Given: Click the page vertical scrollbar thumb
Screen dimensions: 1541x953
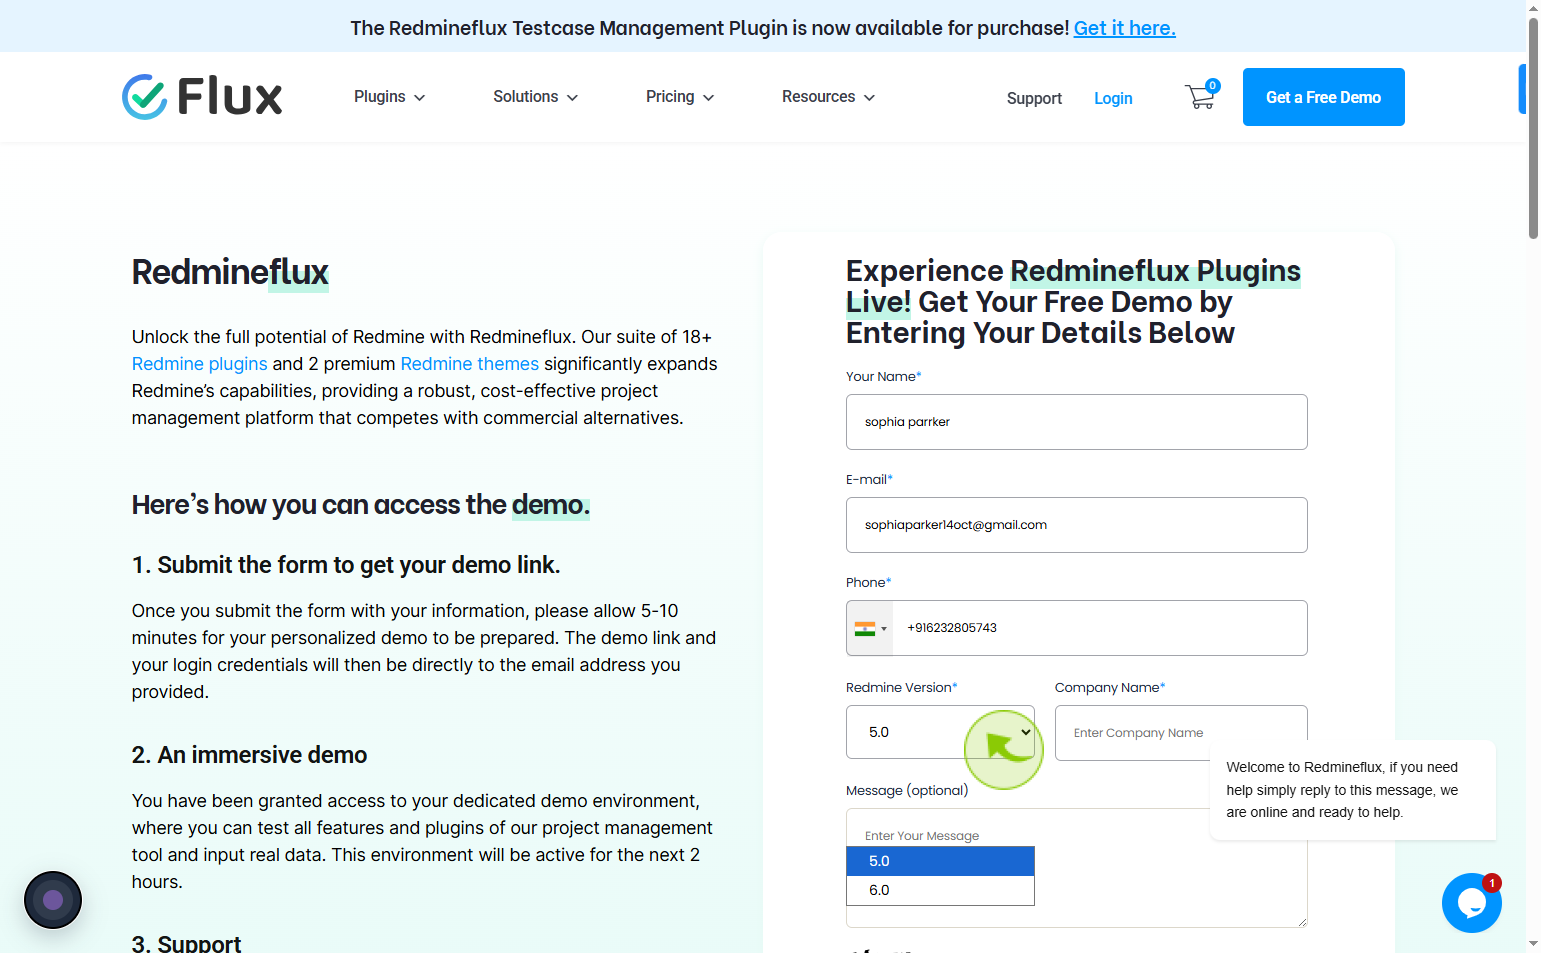Looking at the screenshot, I should (1533, 128).
